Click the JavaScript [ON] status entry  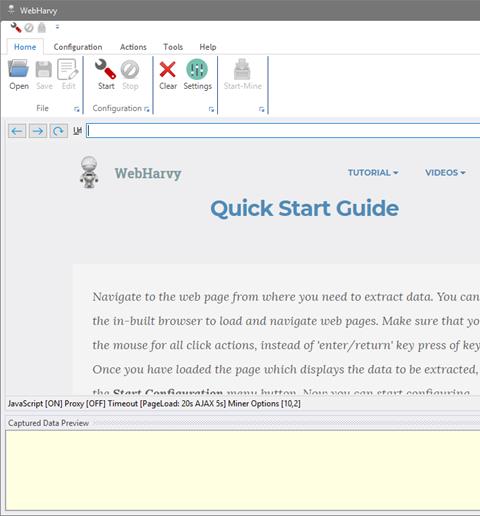(x=35, y=404)
